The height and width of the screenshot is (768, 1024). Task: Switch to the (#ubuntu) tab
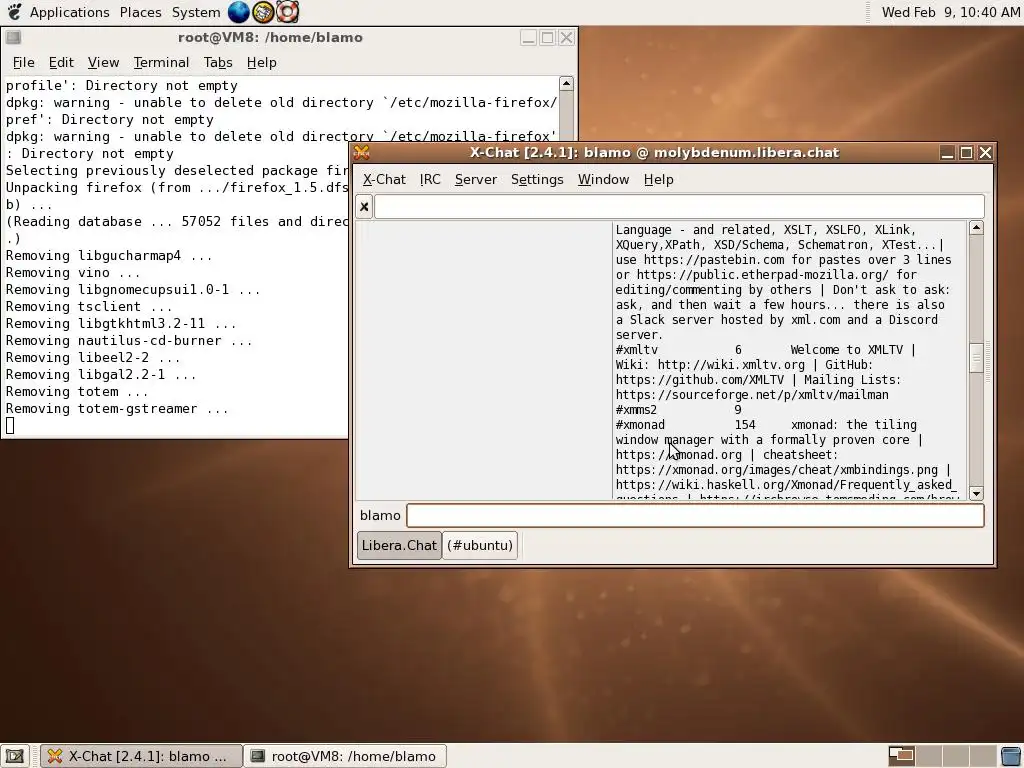pos(480,545)
